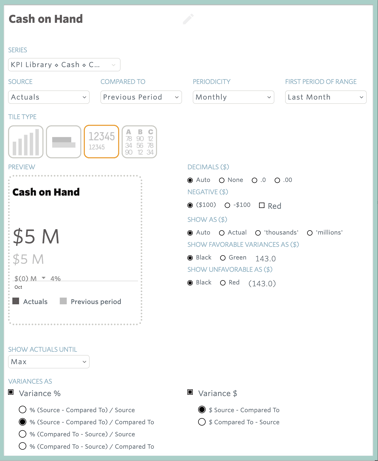Toggle the Actuals legend square
The height and width of the screenshot is (461, 378).
16,301
